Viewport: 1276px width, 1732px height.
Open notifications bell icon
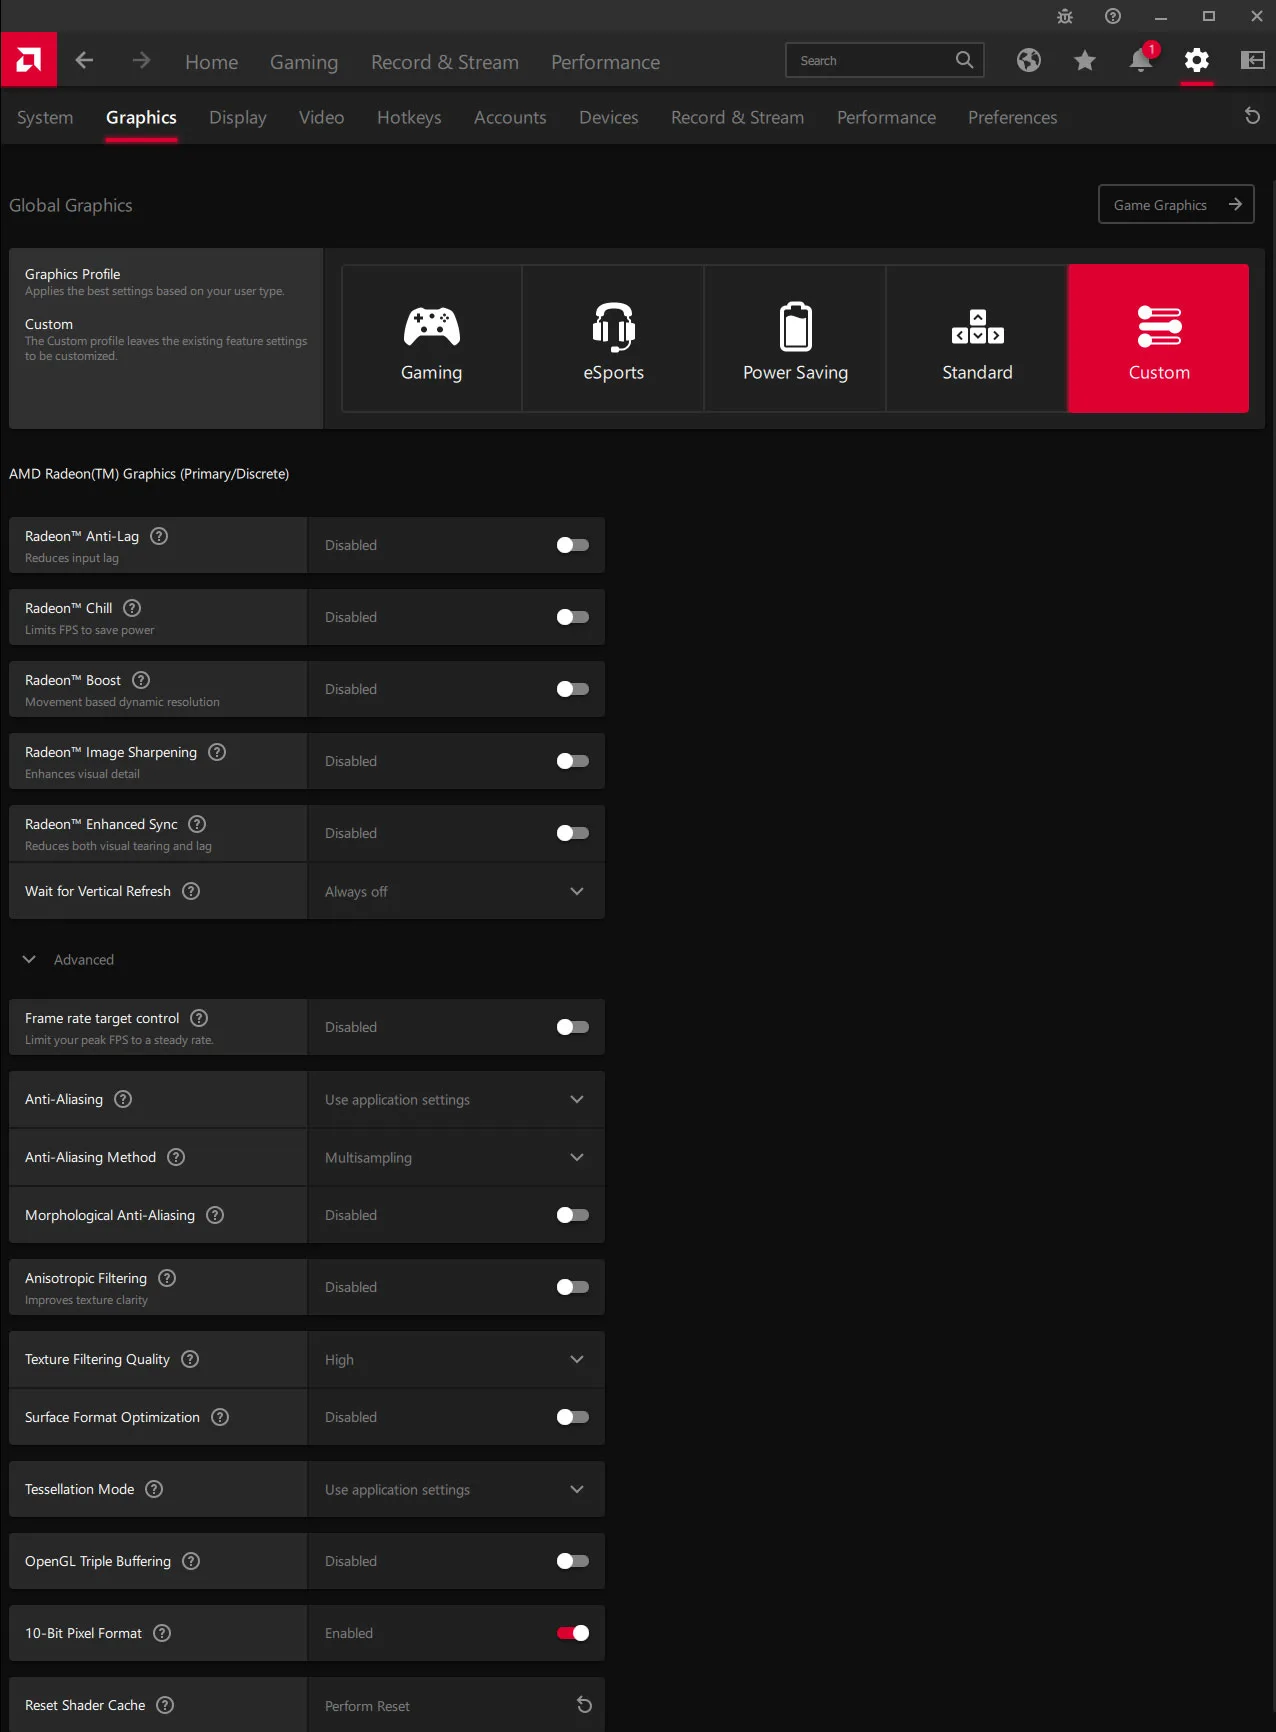[1141, 61]
